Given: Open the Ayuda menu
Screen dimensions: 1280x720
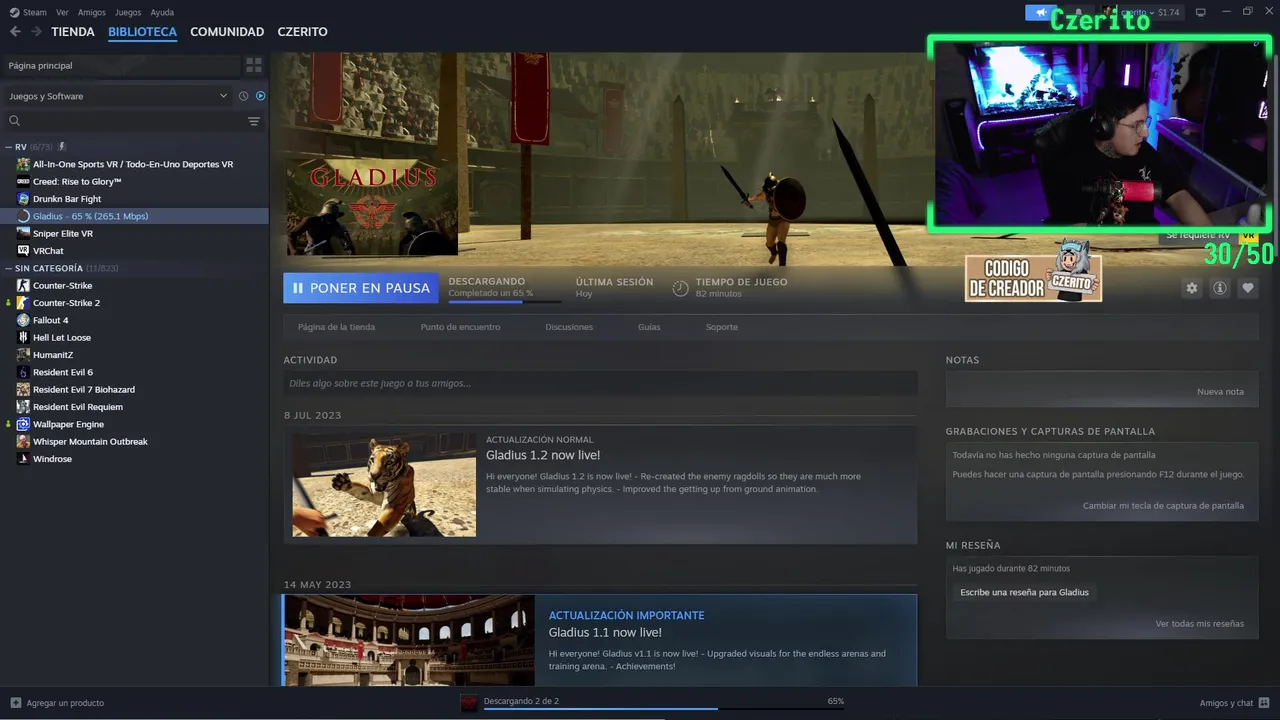Looking at the screenshot, I should tap(162, 12).
